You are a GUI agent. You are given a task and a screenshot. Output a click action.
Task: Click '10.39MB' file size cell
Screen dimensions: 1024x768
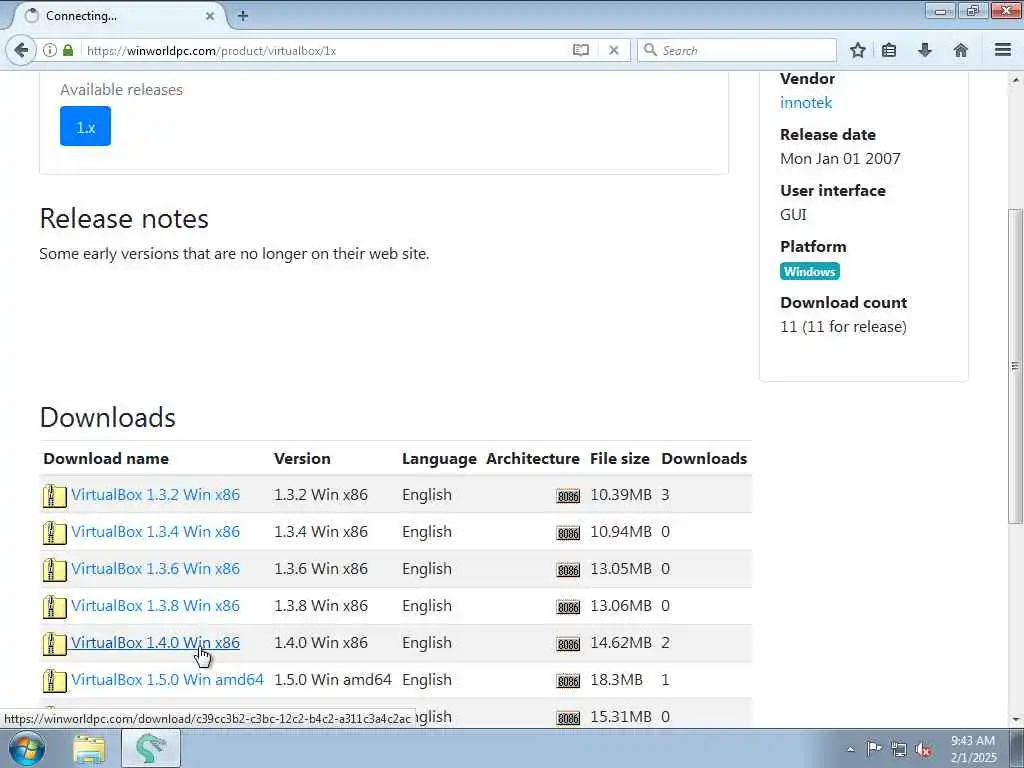[x=620, y=495]
